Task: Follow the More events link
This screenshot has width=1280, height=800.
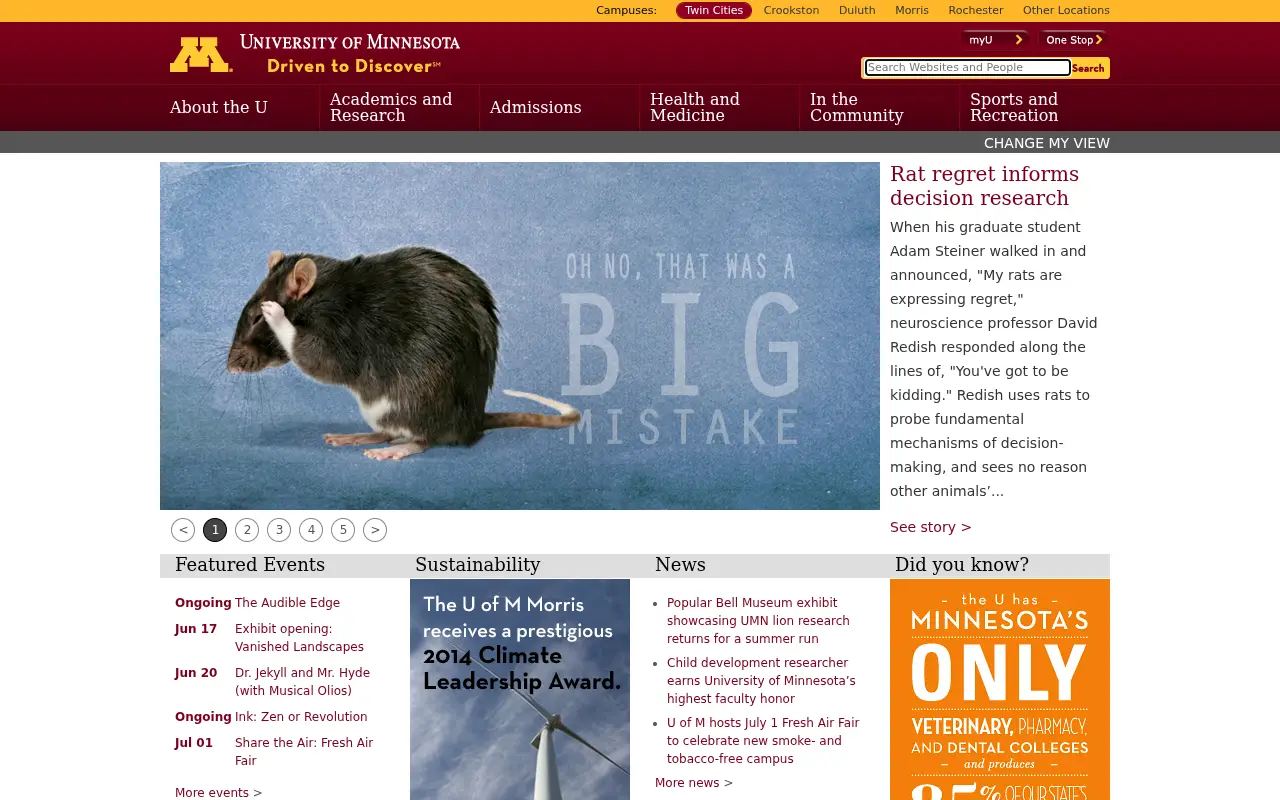Action: point(219,793)
